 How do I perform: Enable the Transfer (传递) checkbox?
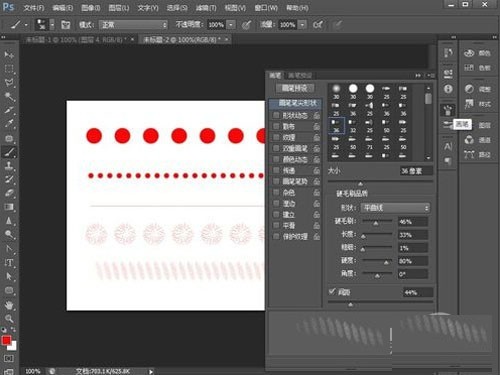tap(276, 170)
